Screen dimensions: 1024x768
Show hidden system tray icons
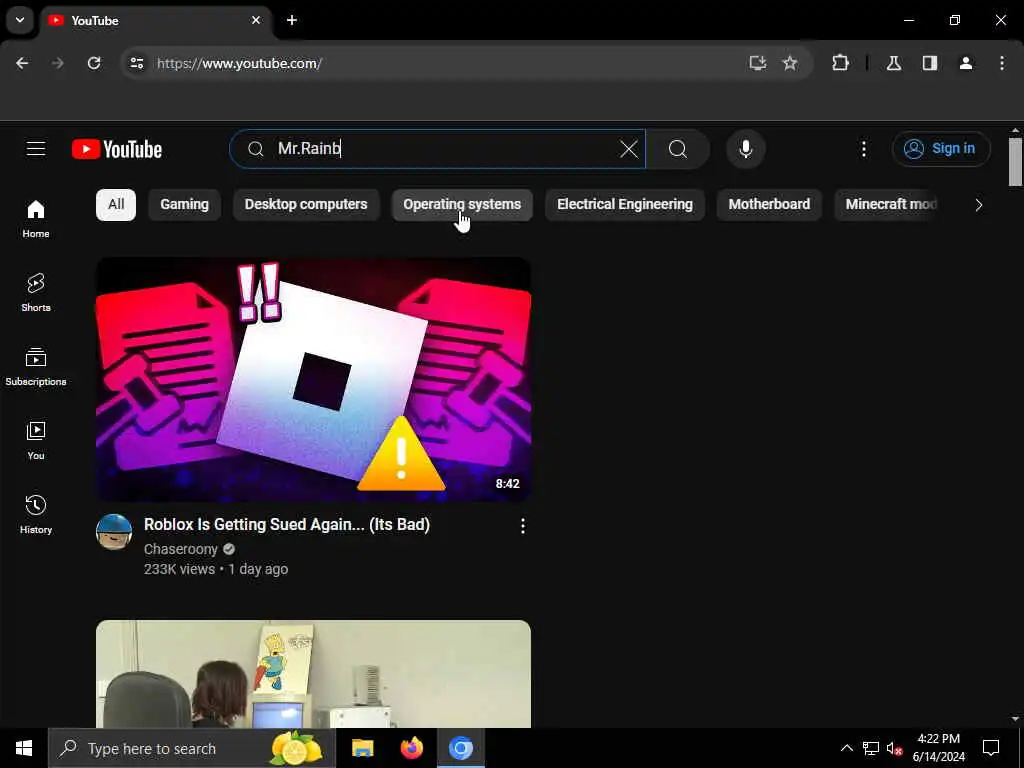click(x=846, y=748)
